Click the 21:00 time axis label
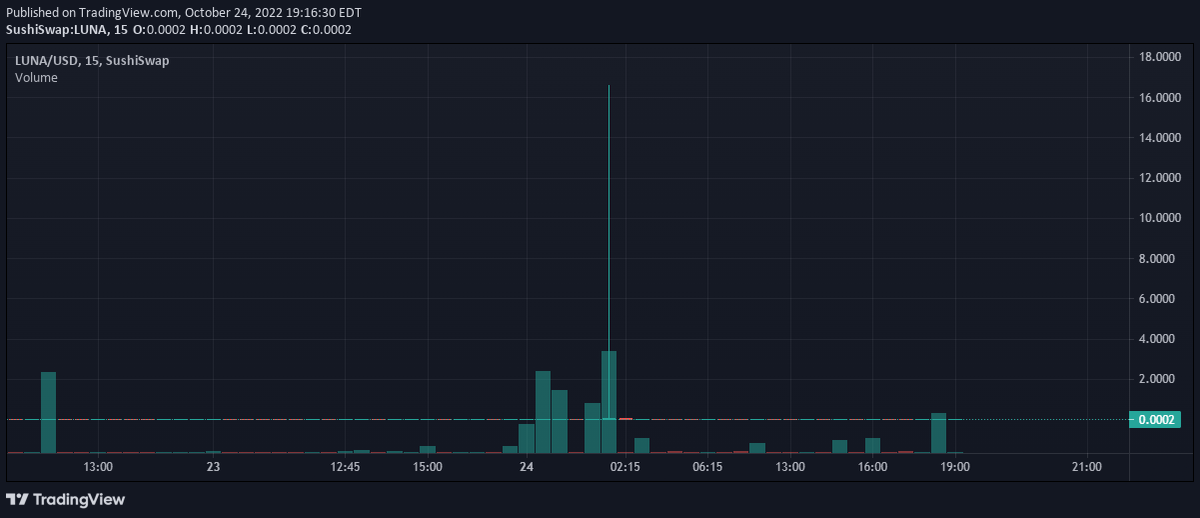 pos(1086,467)
